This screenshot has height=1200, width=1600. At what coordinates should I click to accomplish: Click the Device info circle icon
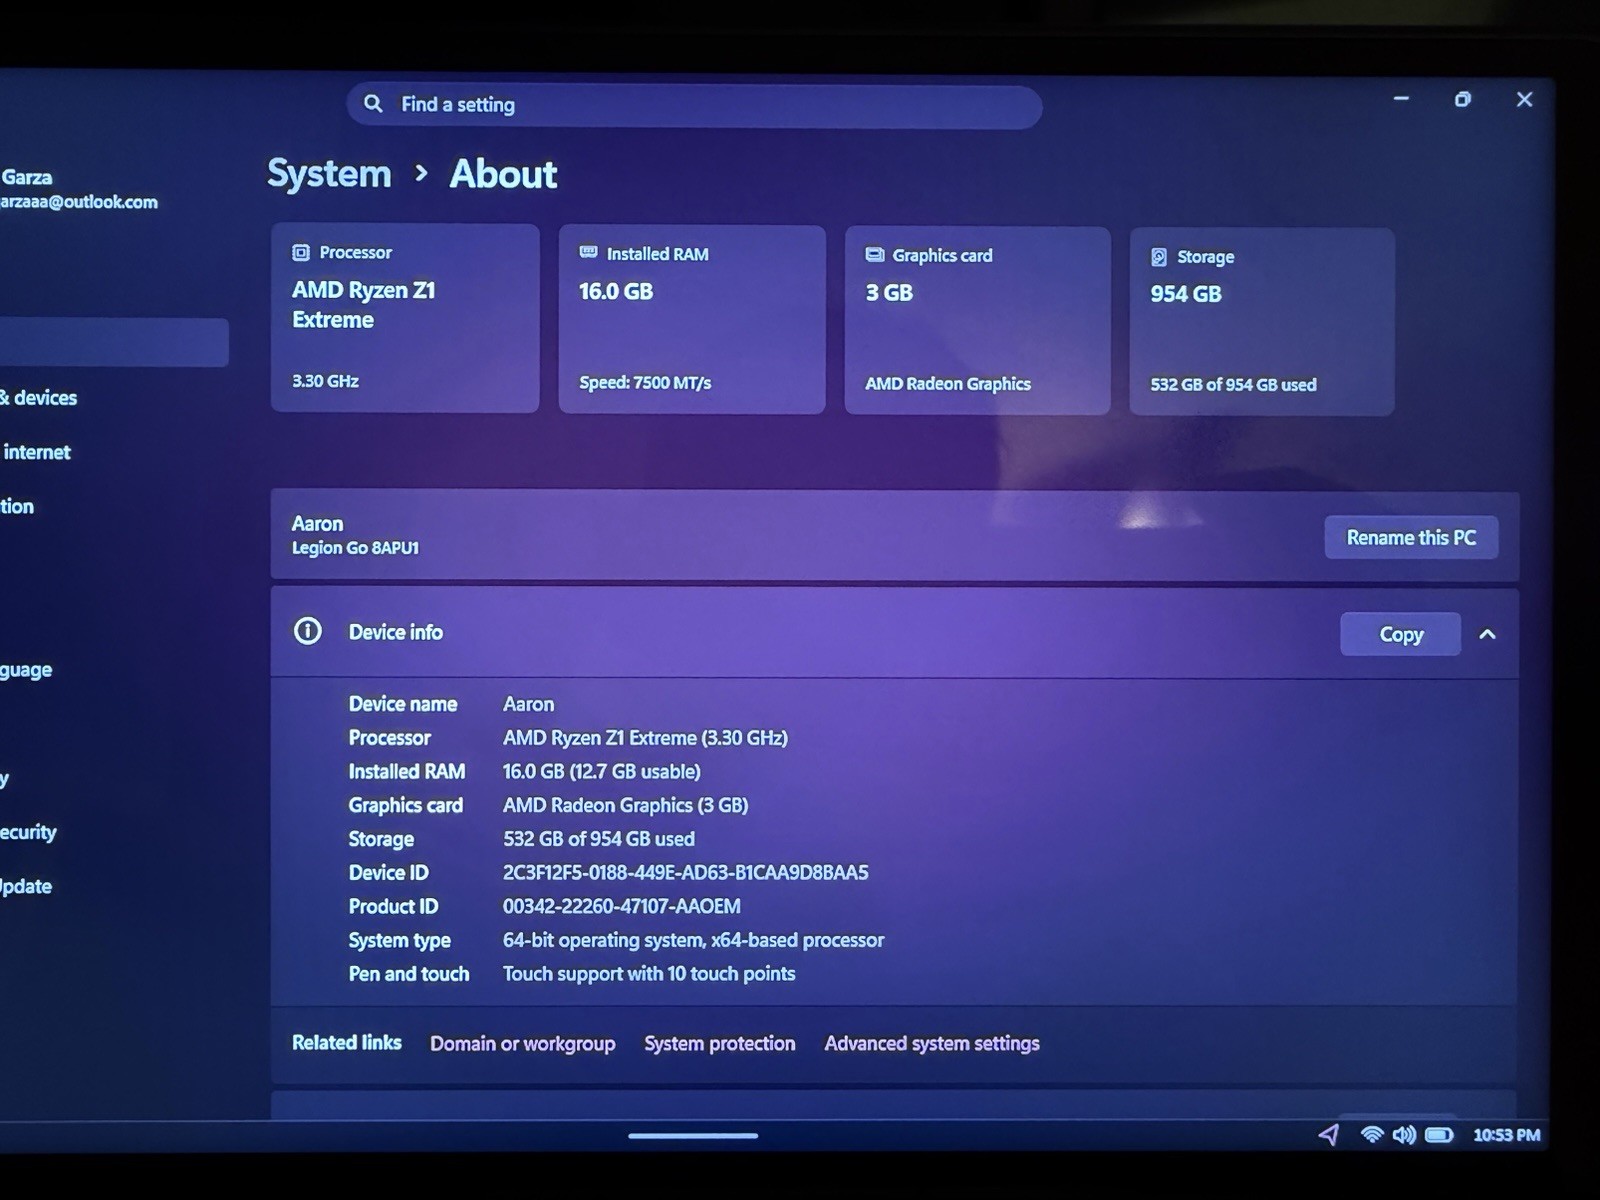(x=308, y=631)
